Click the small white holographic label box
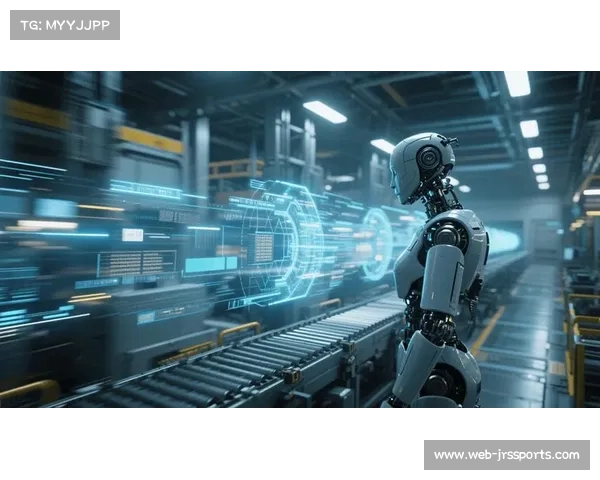 [132, 234]
